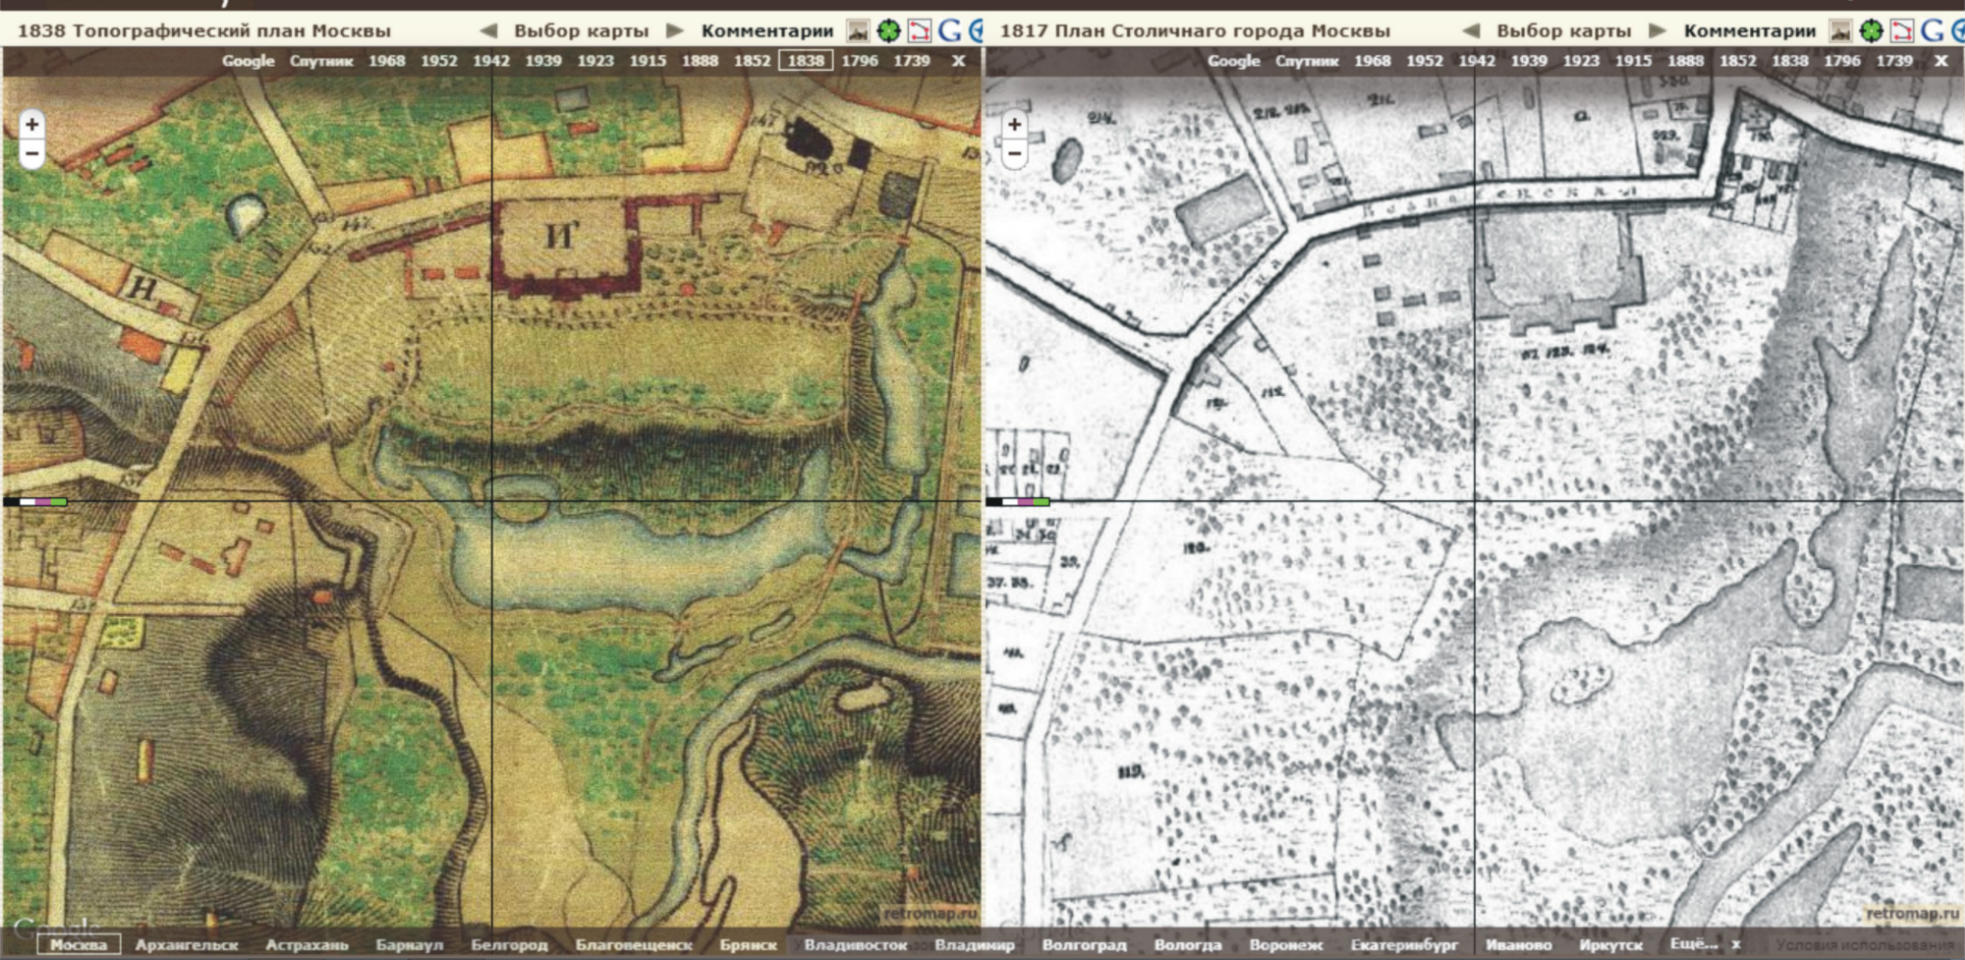
Task: Open photo icon in 1817 panel toolbar
Action: (1840, 31)
